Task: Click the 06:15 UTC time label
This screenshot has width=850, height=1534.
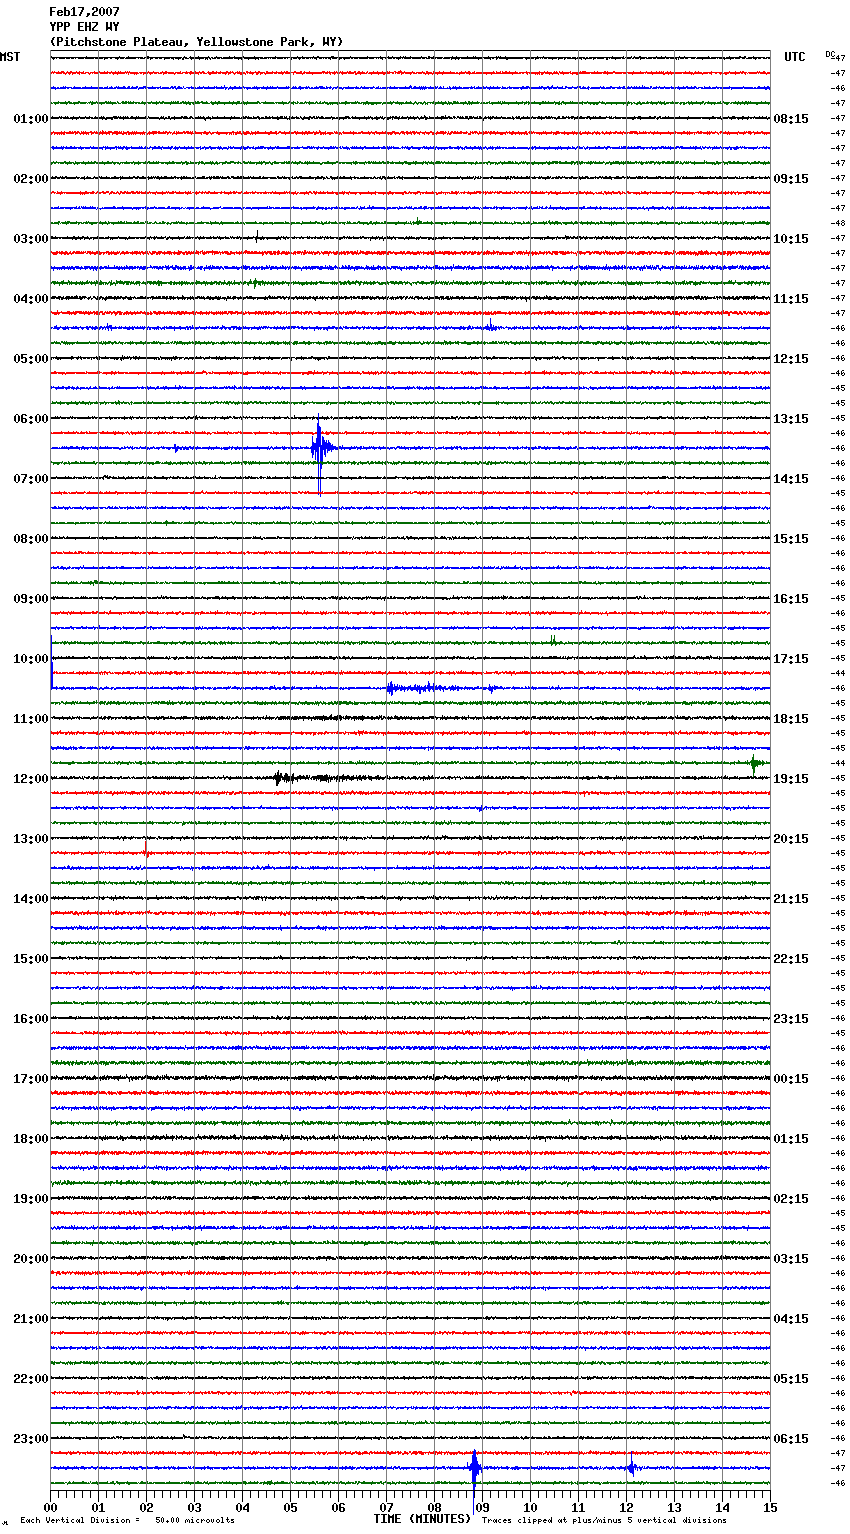Action: [791, 1439]
